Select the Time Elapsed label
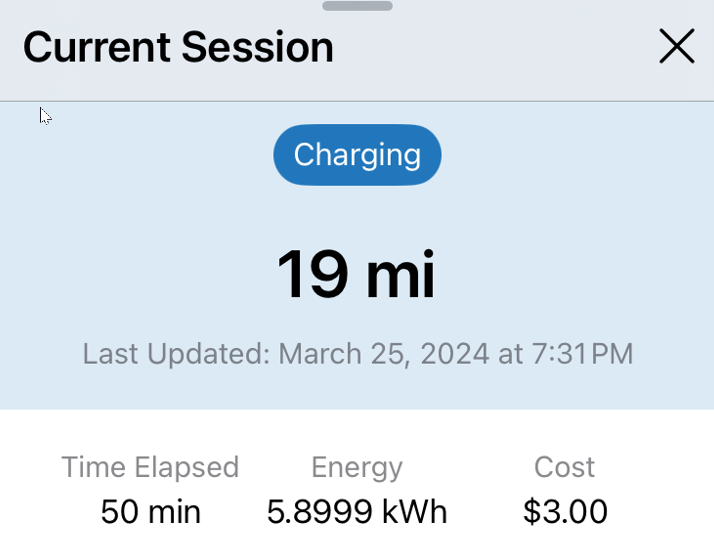The width and height of the screenshot is (714, 549). coord(150,467)
